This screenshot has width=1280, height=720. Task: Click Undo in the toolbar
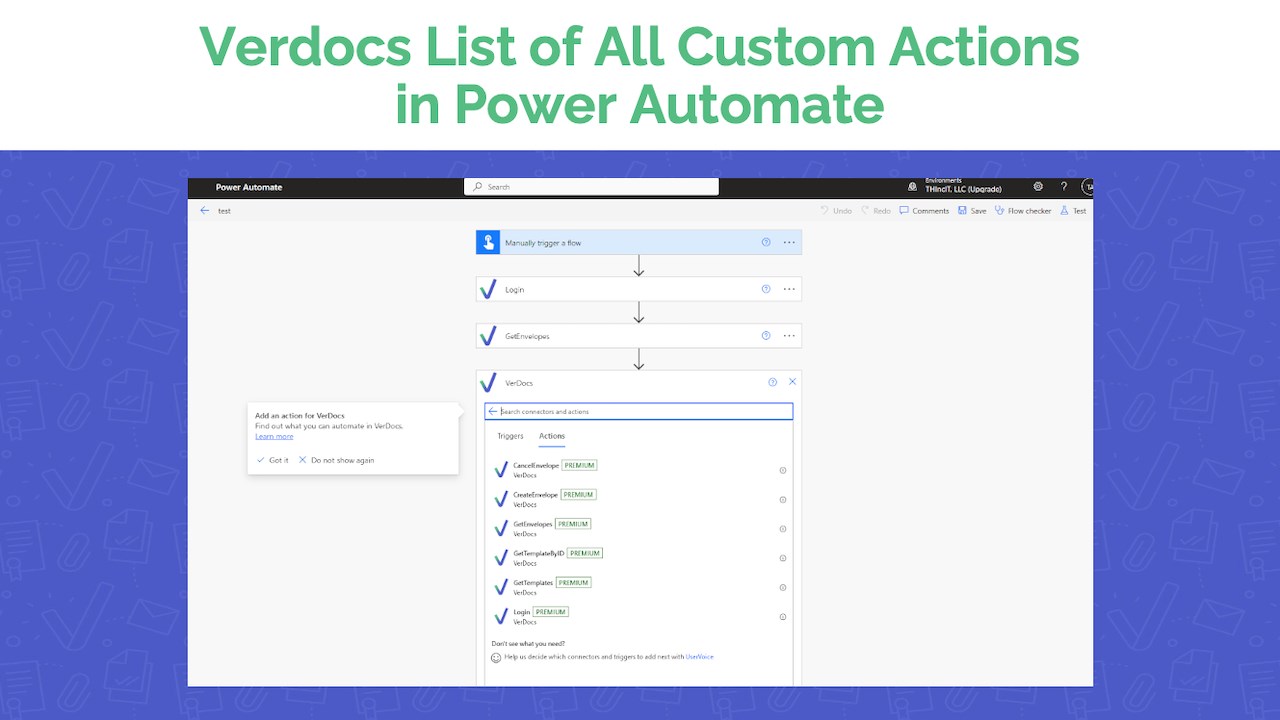pyautogui.click(x=836, y=211)
